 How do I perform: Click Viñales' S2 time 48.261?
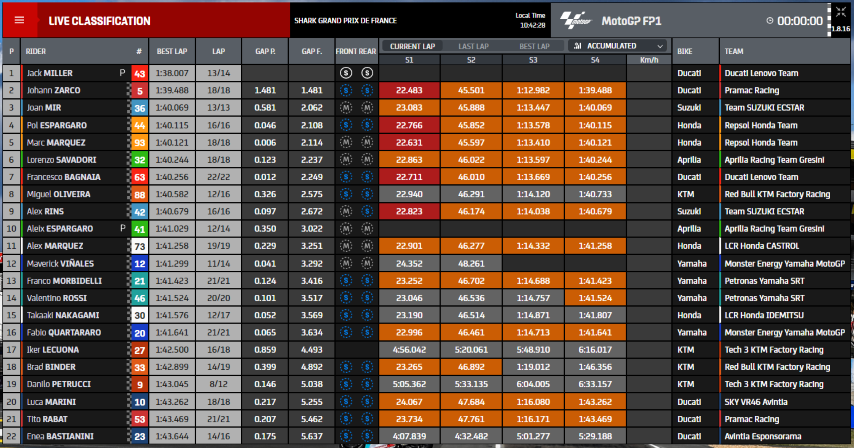click(471, 263)
